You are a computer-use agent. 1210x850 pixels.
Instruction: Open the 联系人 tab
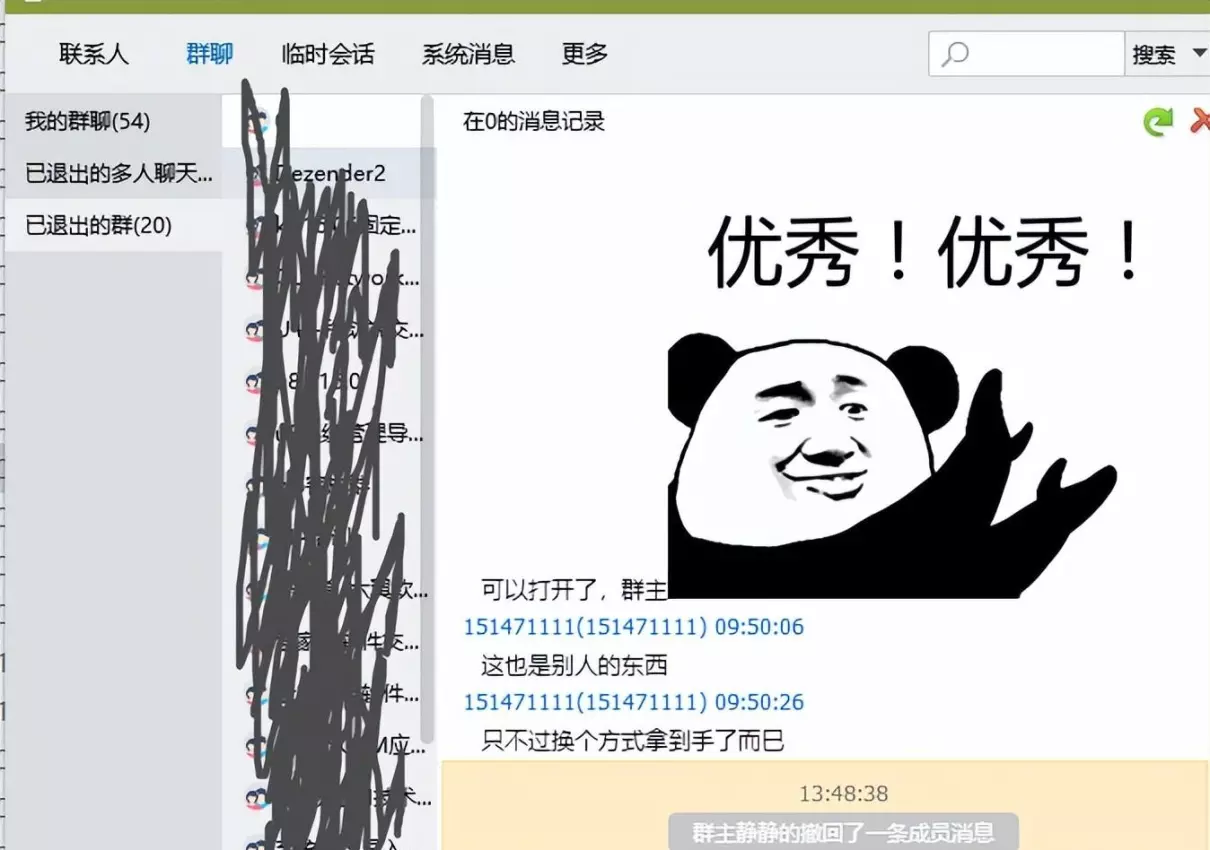coord(94,54)
